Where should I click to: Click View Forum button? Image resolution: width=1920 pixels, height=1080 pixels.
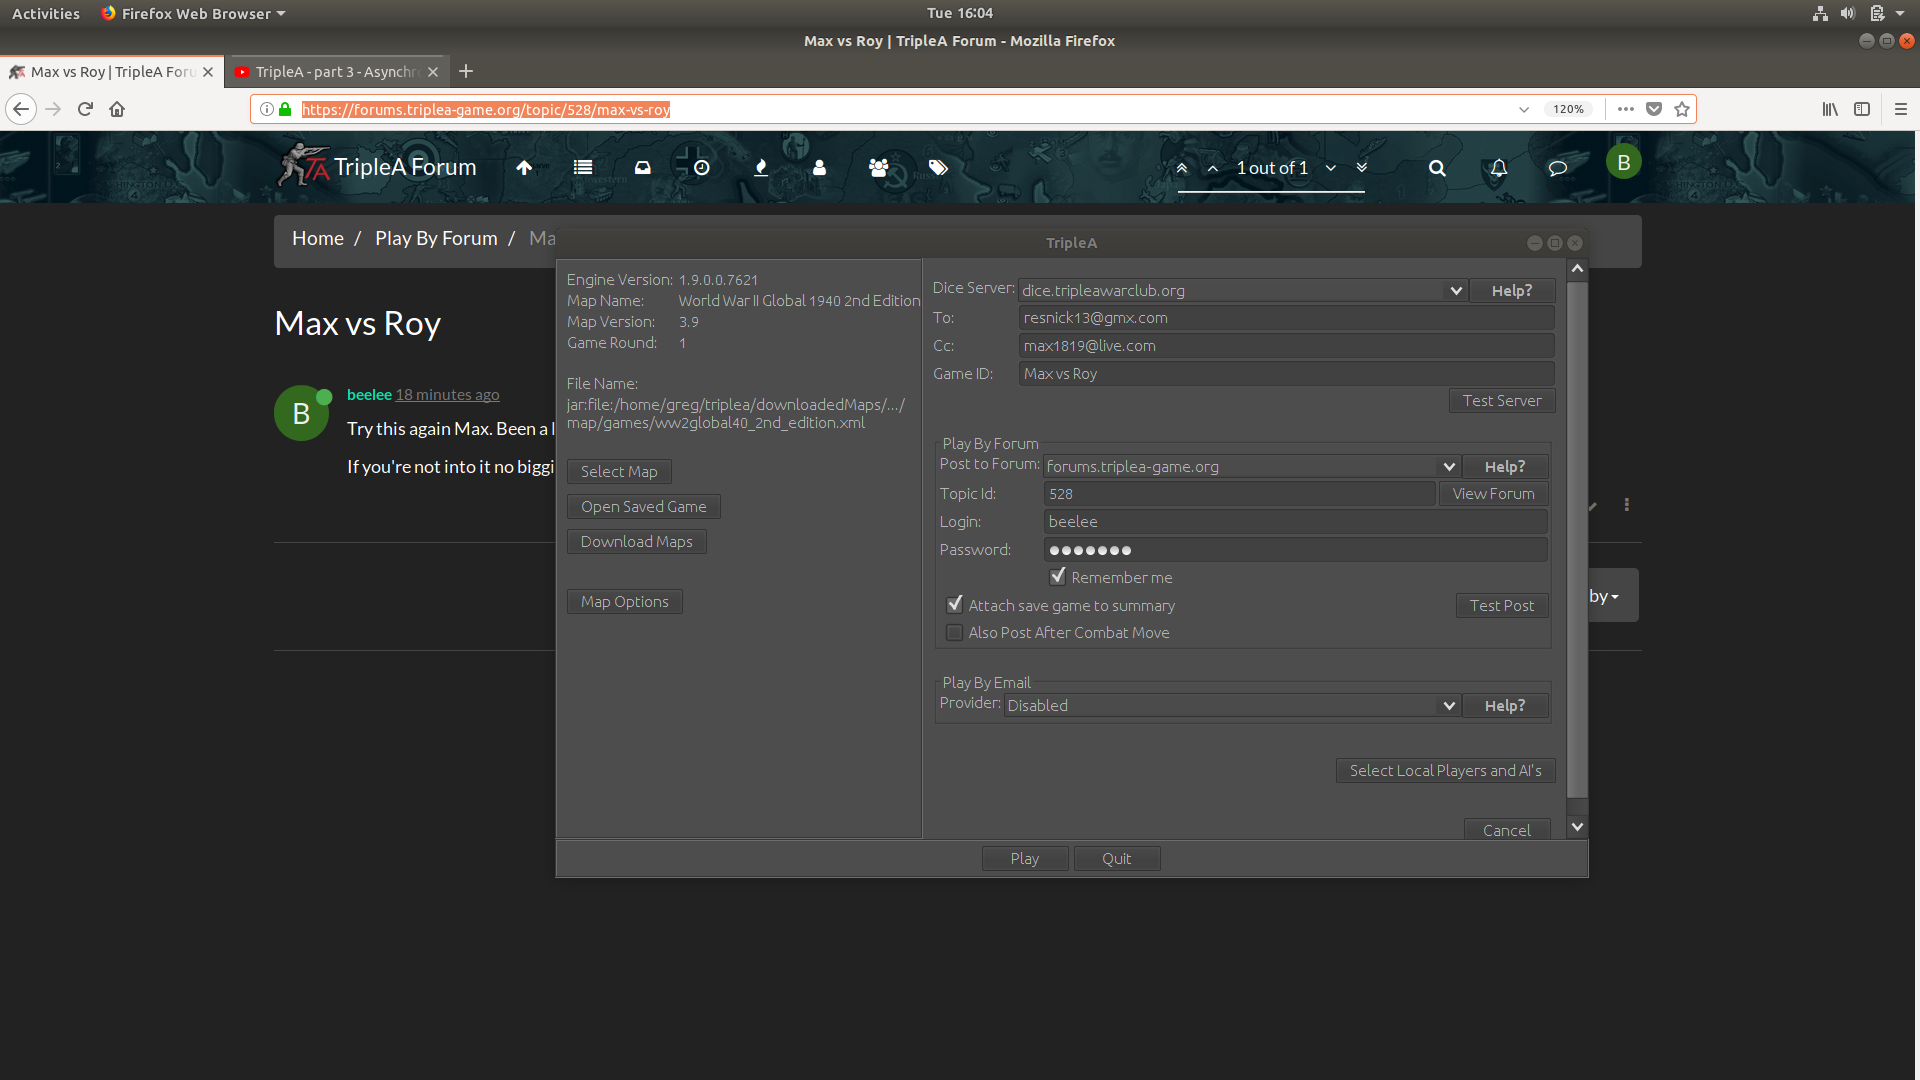(x=1493, y=493)
